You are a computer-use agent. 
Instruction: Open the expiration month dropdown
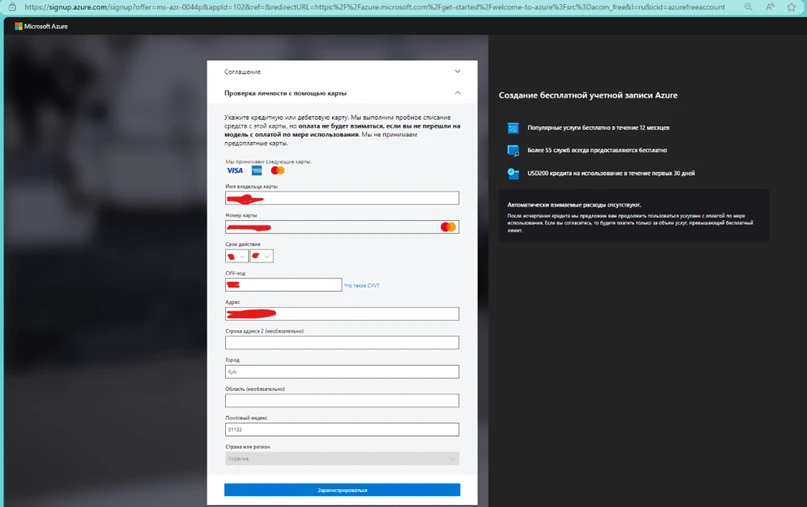[237, 256]
